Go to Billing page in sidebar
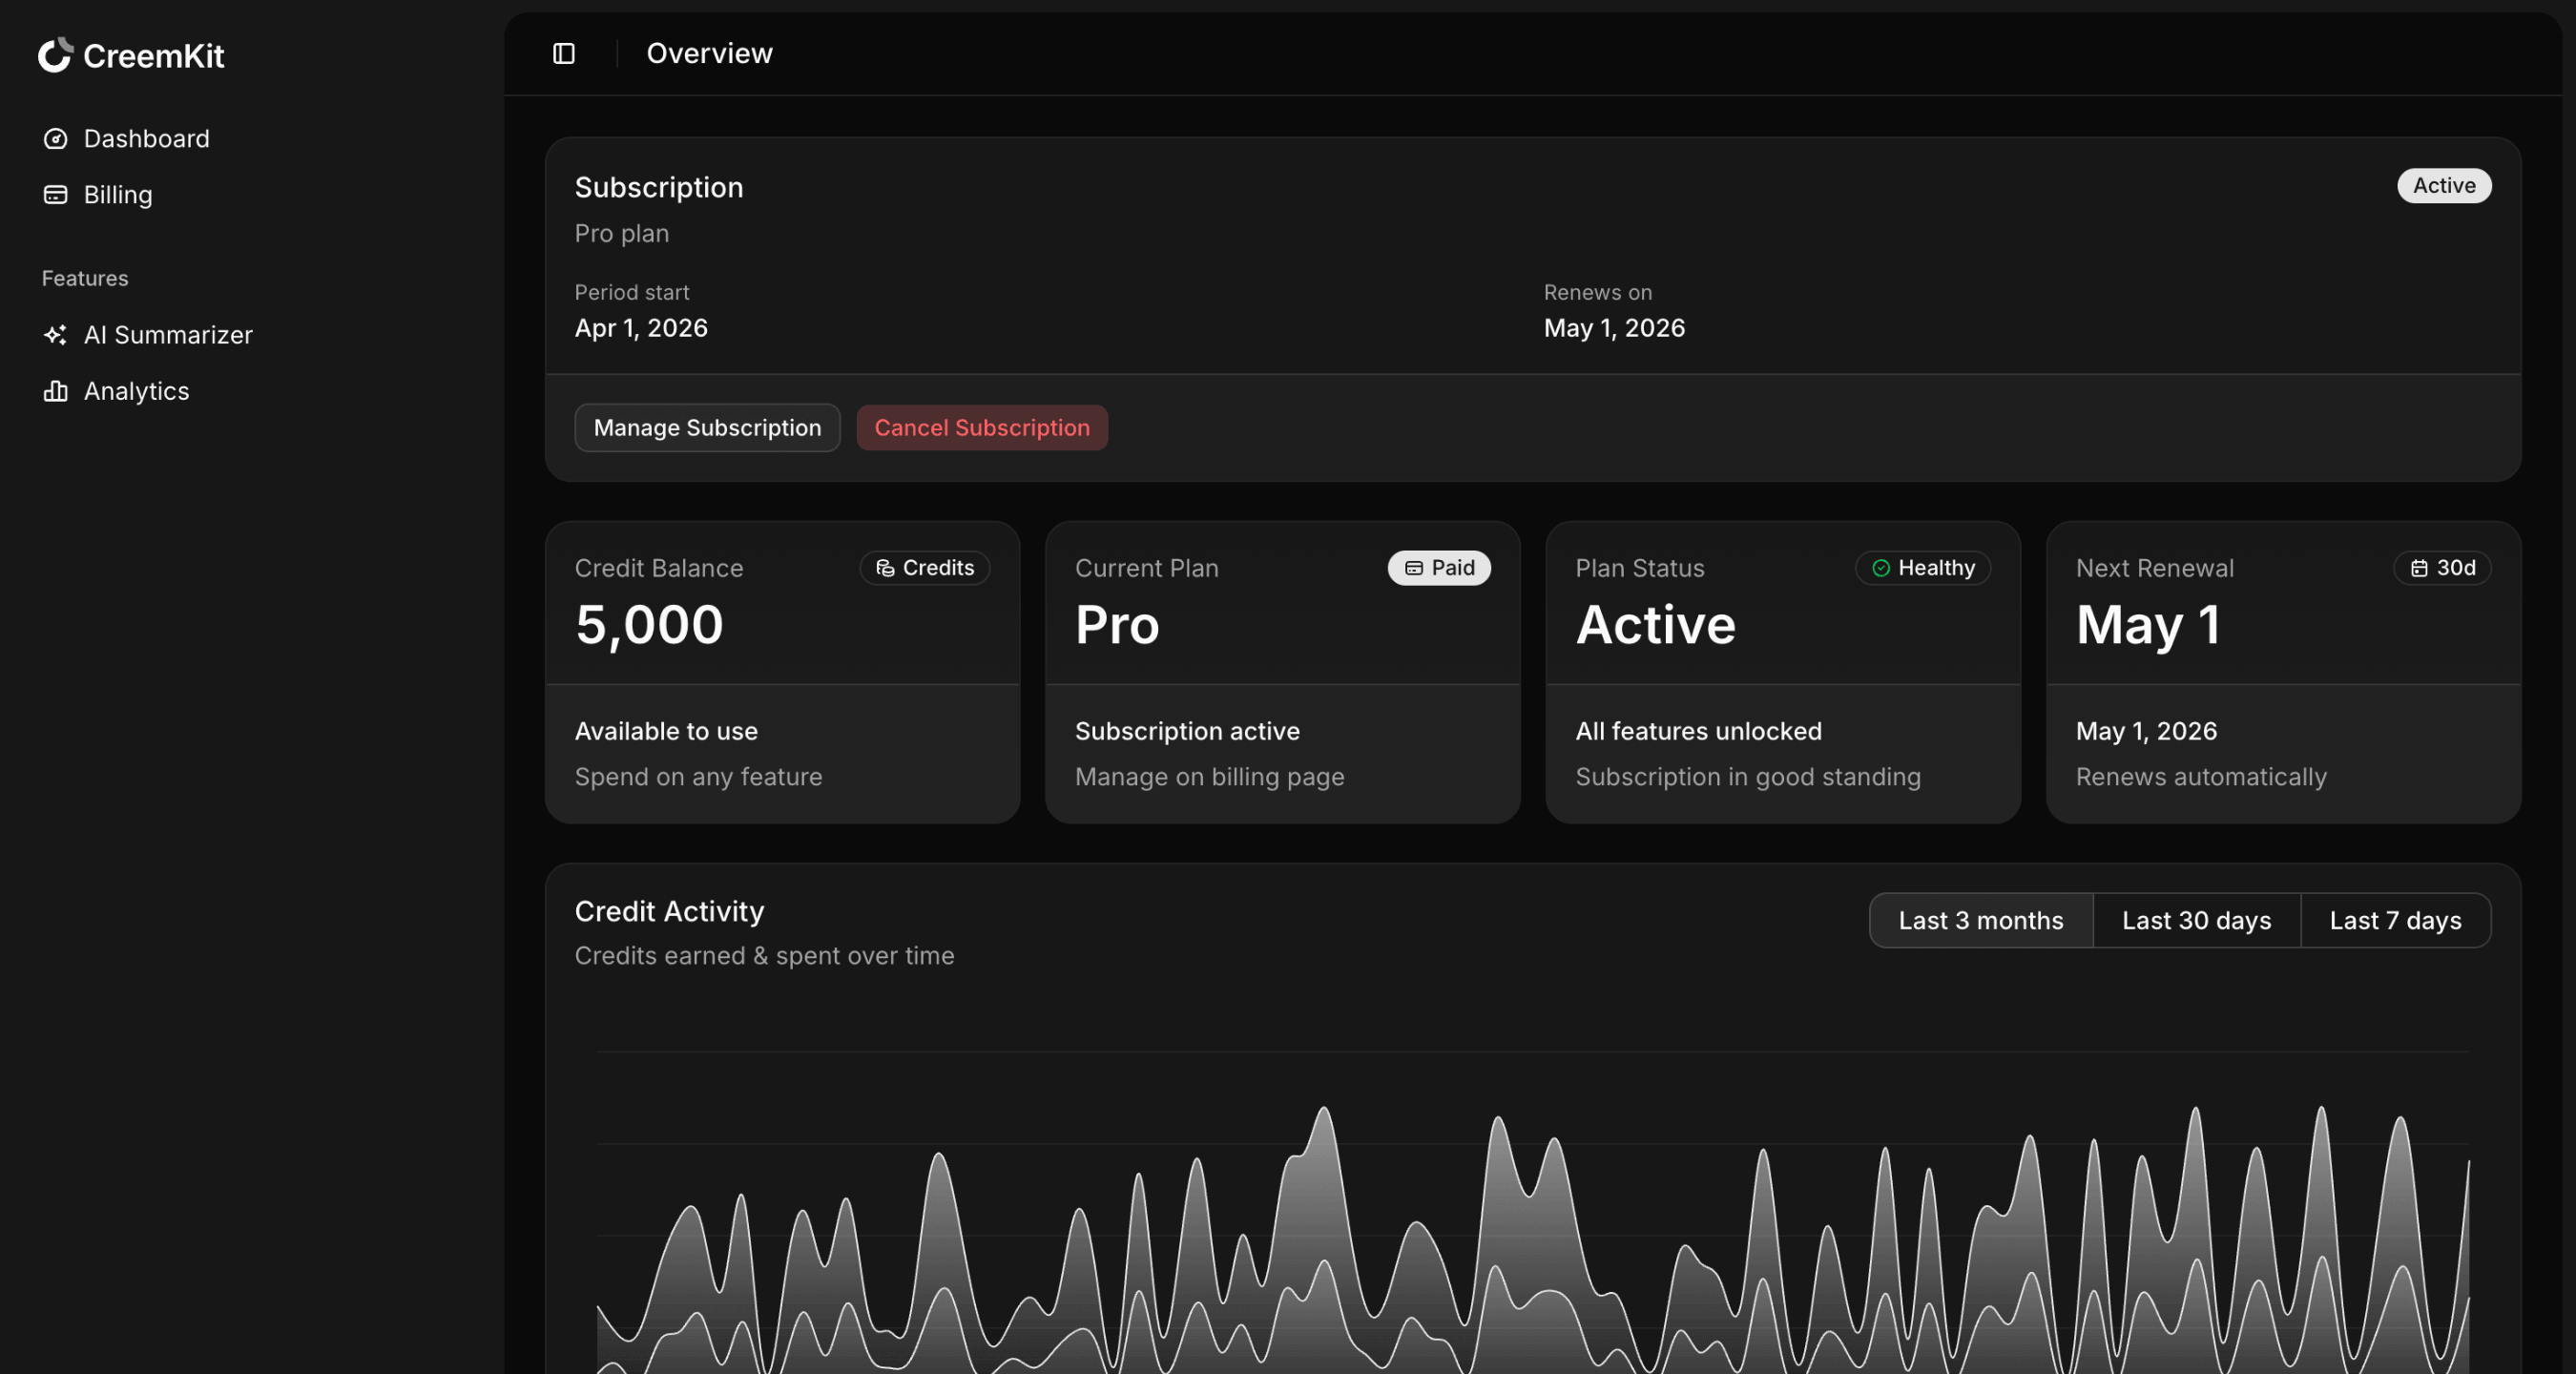This screenshot has height=1374, width=2576. tap(118, 195)
